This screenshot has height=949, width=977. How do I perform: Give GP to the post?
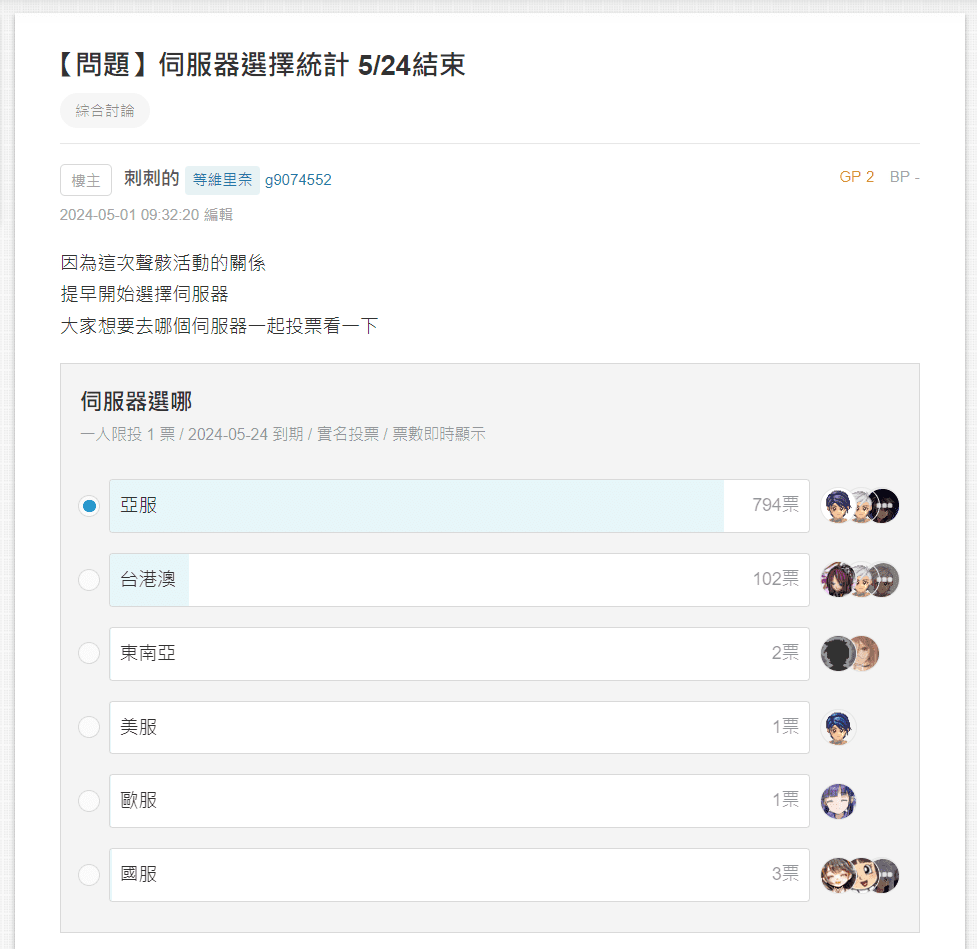click(856, 177)
